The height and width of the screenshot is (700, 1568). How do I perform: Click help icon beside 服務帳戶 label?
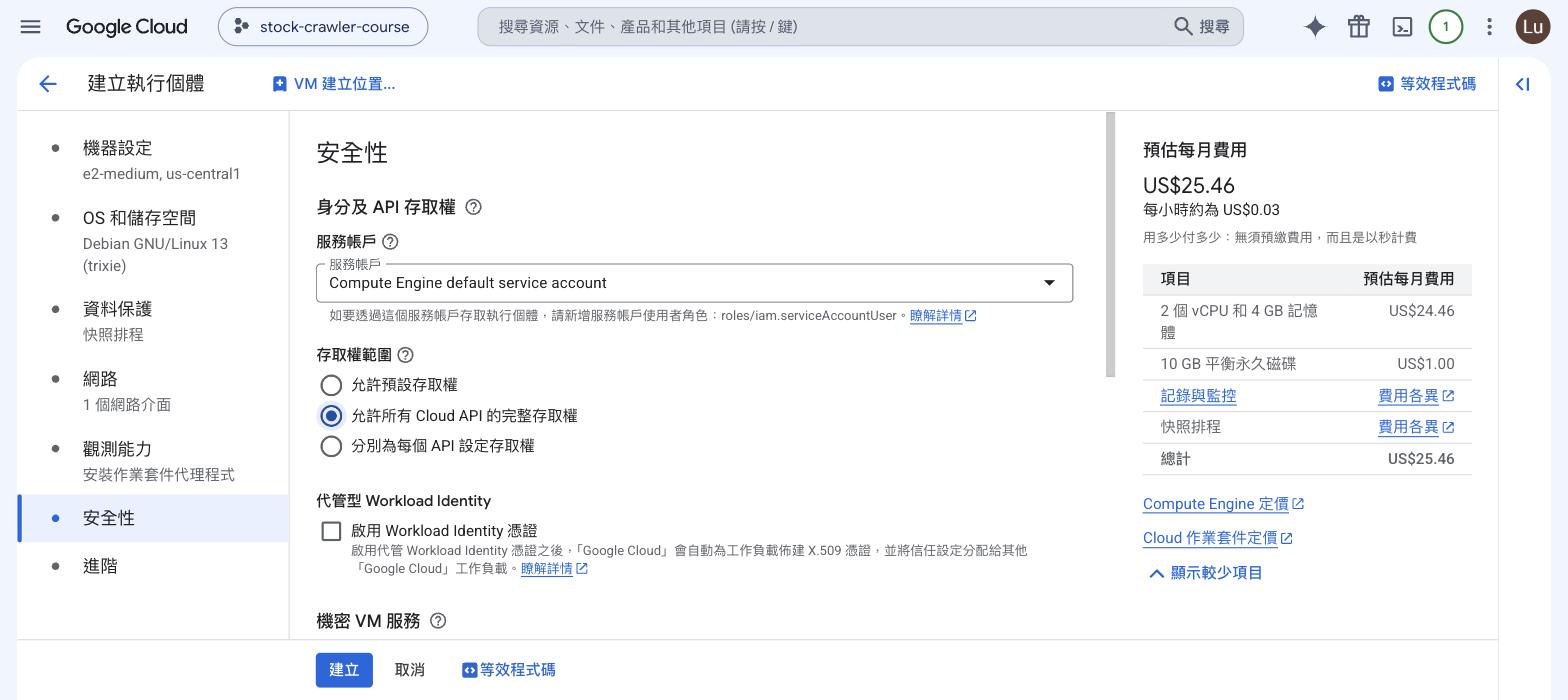[391, 242]
